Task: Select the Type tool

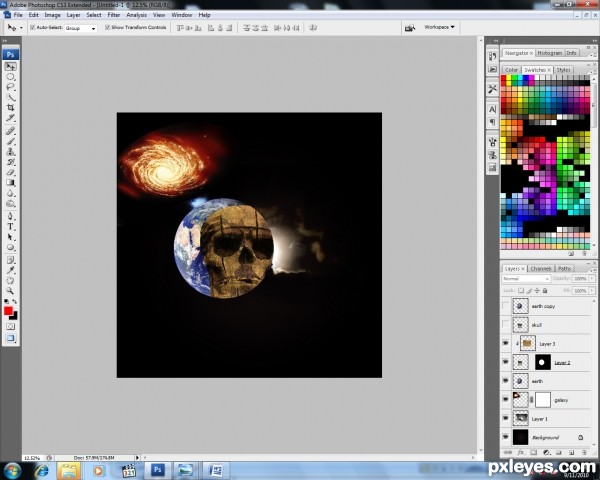Action: [x=10, y=227]
